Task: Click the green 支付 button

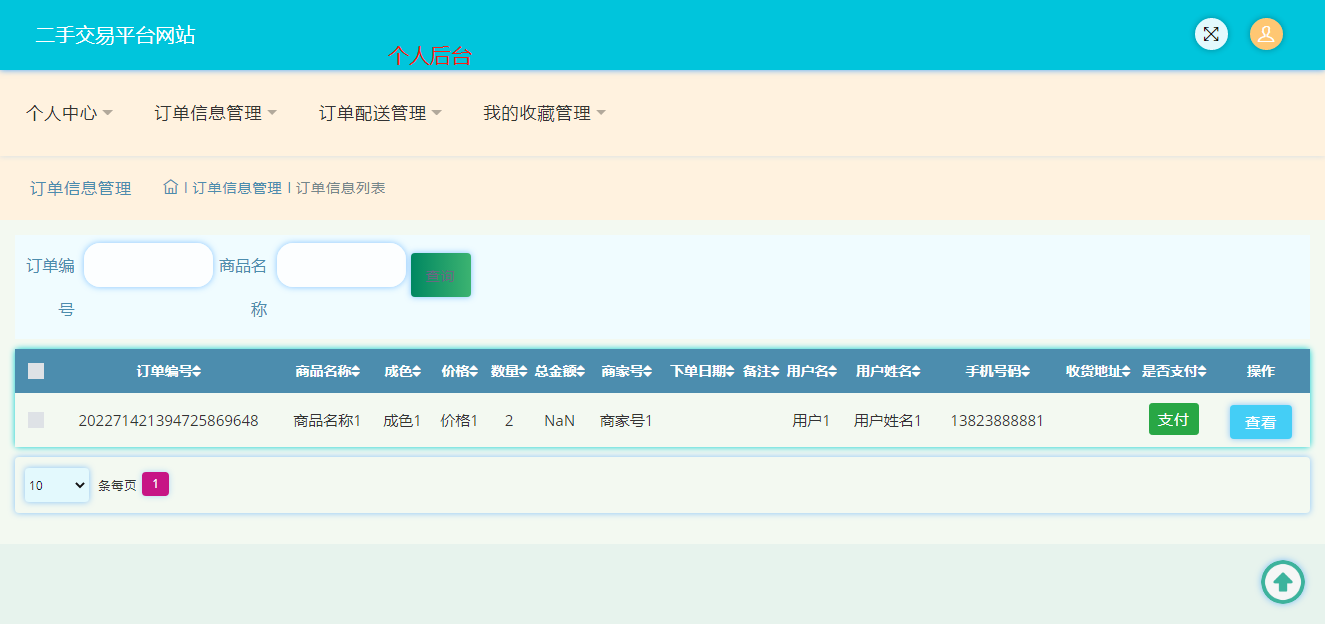Action: click(x=1173, y=419)
